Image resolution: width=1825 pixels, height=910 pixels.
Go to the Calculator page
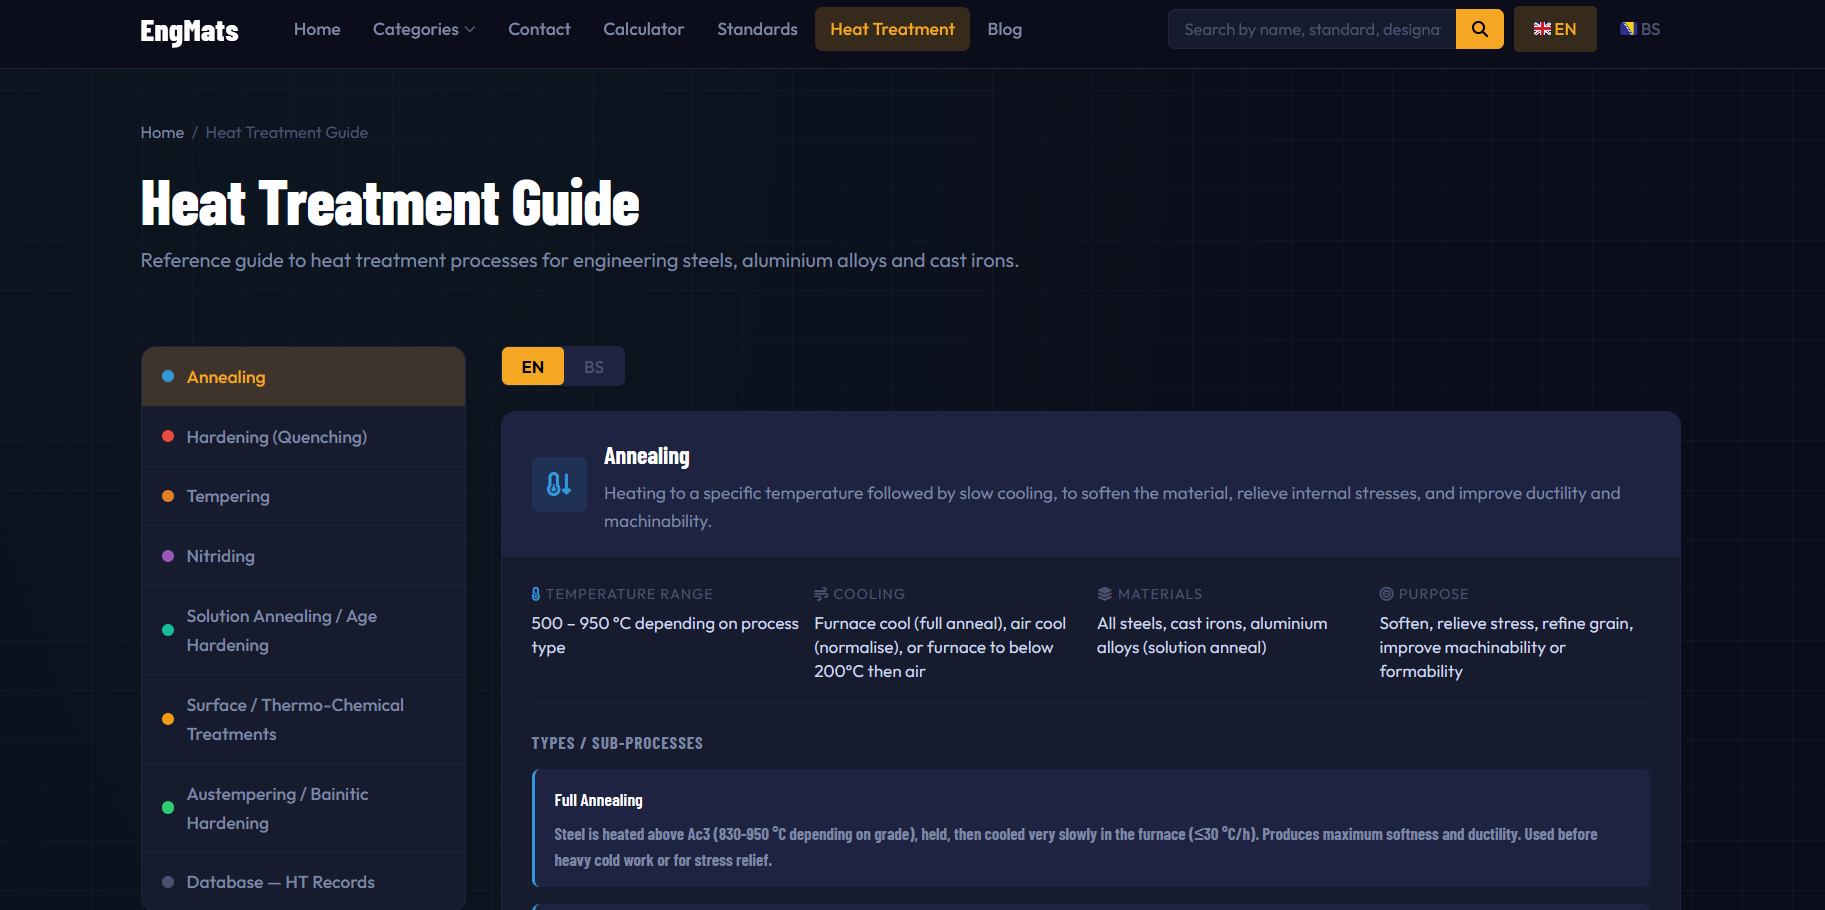coord(644,29)
